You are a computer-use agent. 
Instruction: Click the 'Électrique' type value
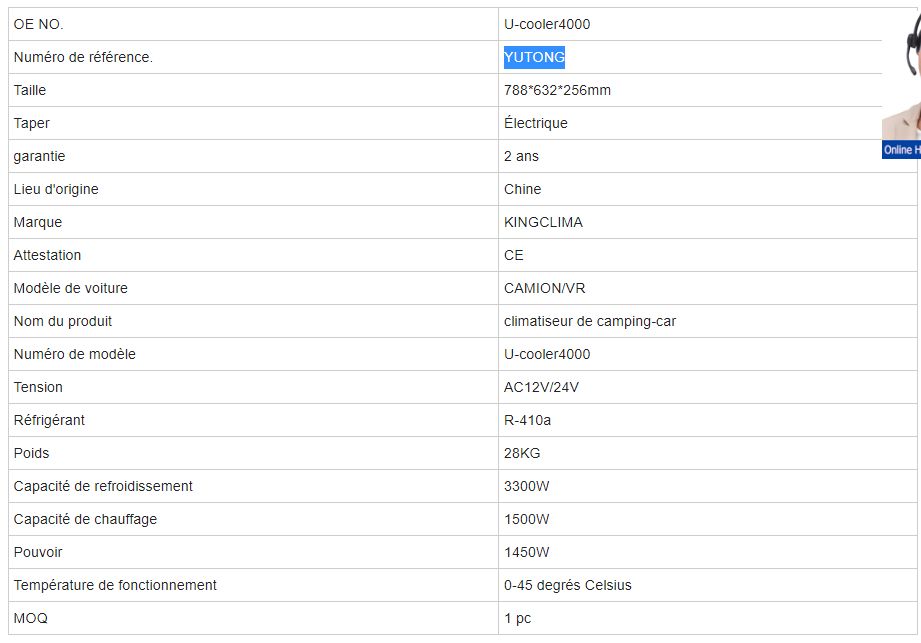535,123
